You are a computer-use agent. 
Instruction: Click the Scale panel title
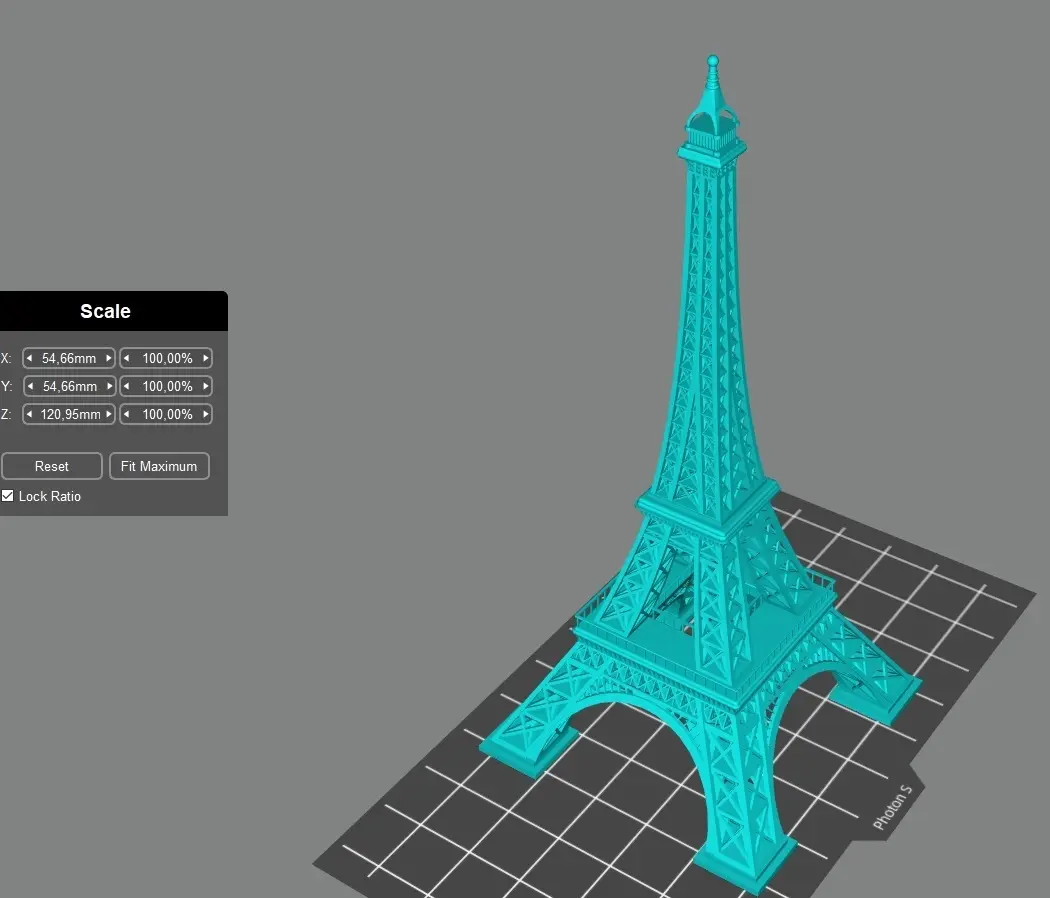tap(105, 311)
